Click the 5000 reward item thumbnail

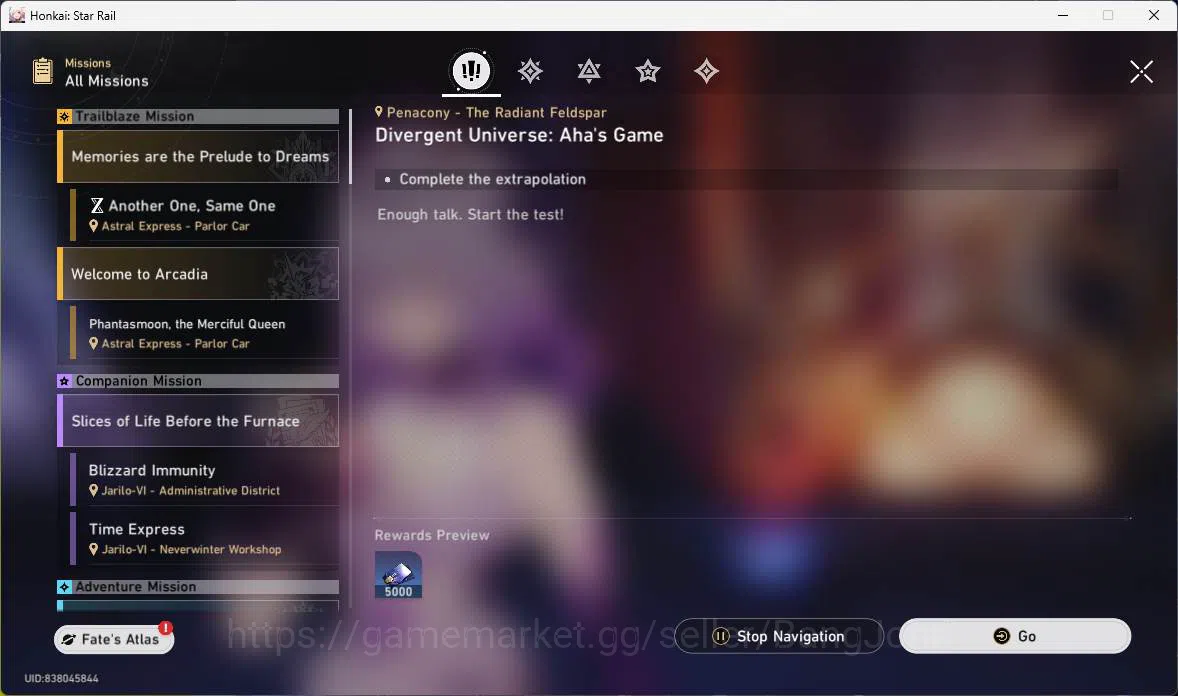398,575
